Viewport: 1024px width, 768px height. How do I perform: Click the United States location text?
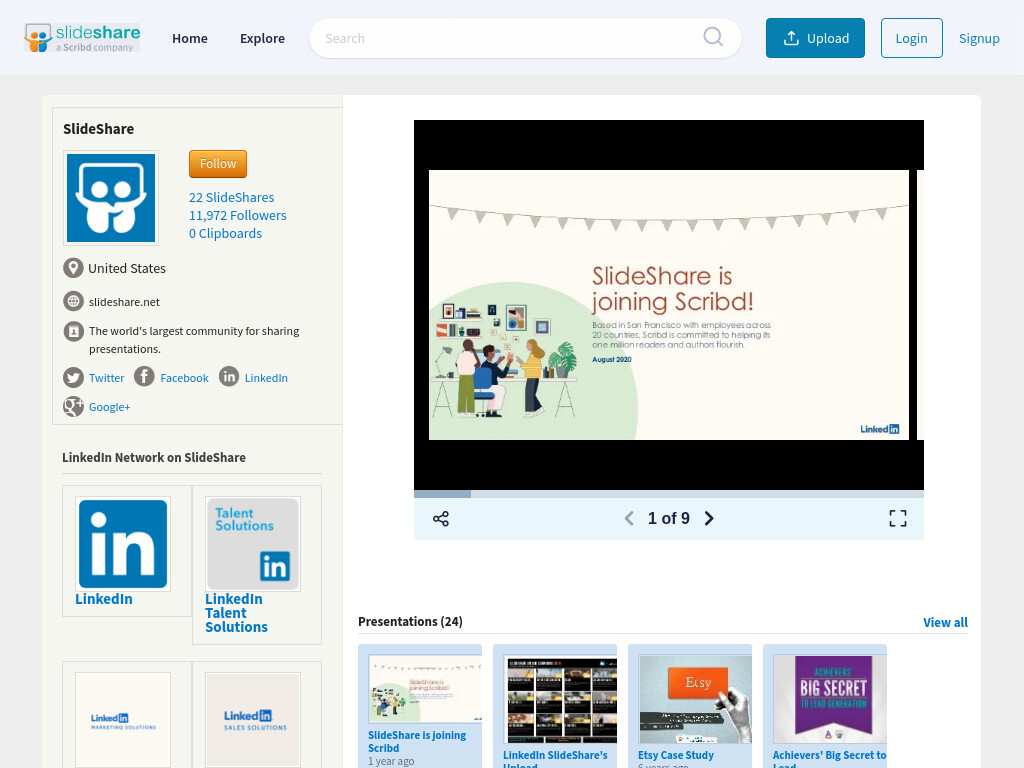(127, 268)
